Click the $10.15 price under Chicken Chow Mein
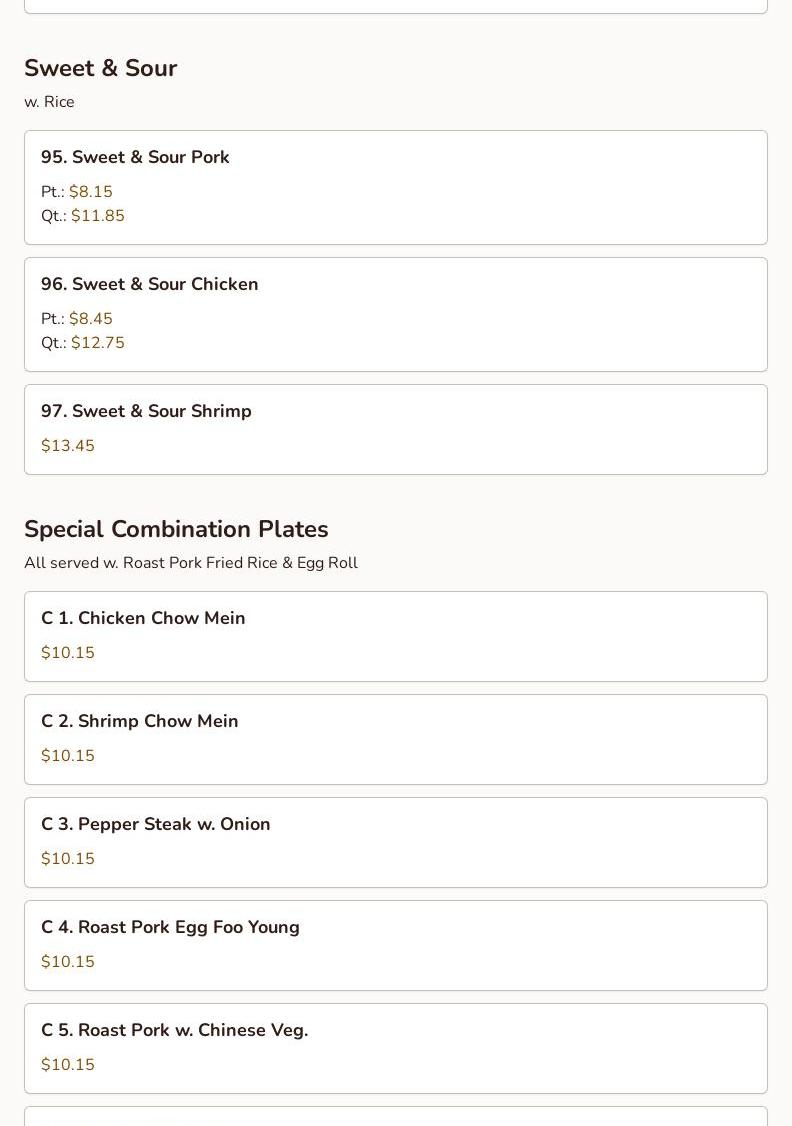The image size is (792, 1126). click(x=67, y=652)
